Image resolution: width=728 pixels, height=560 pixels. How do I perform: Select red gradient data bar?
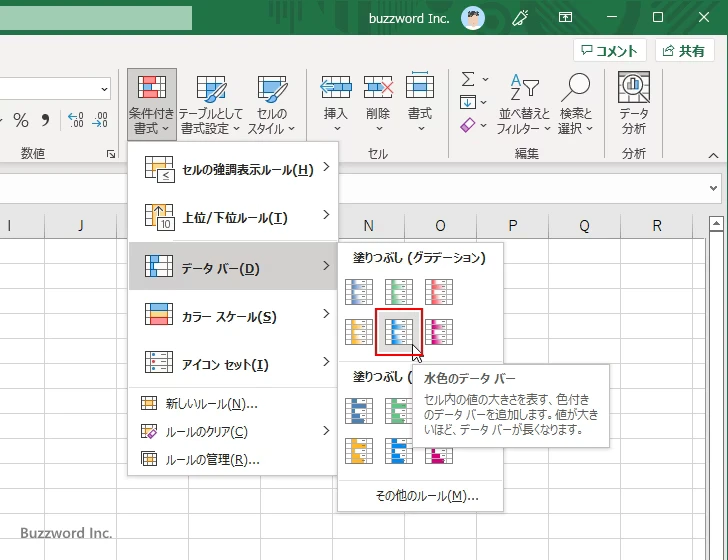pyautogui.click(x=439, y=292)
